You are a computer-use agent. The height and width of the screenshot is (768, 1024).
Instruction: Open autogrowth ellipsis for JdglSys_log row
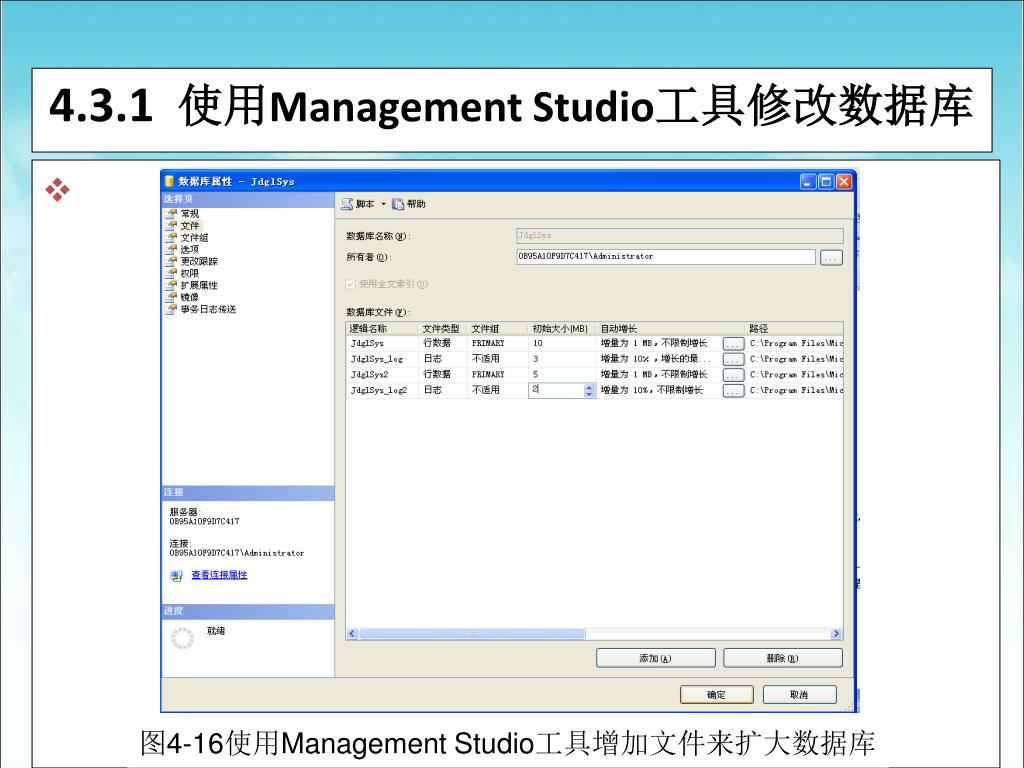pyautogui.click(x=733, y=359)
